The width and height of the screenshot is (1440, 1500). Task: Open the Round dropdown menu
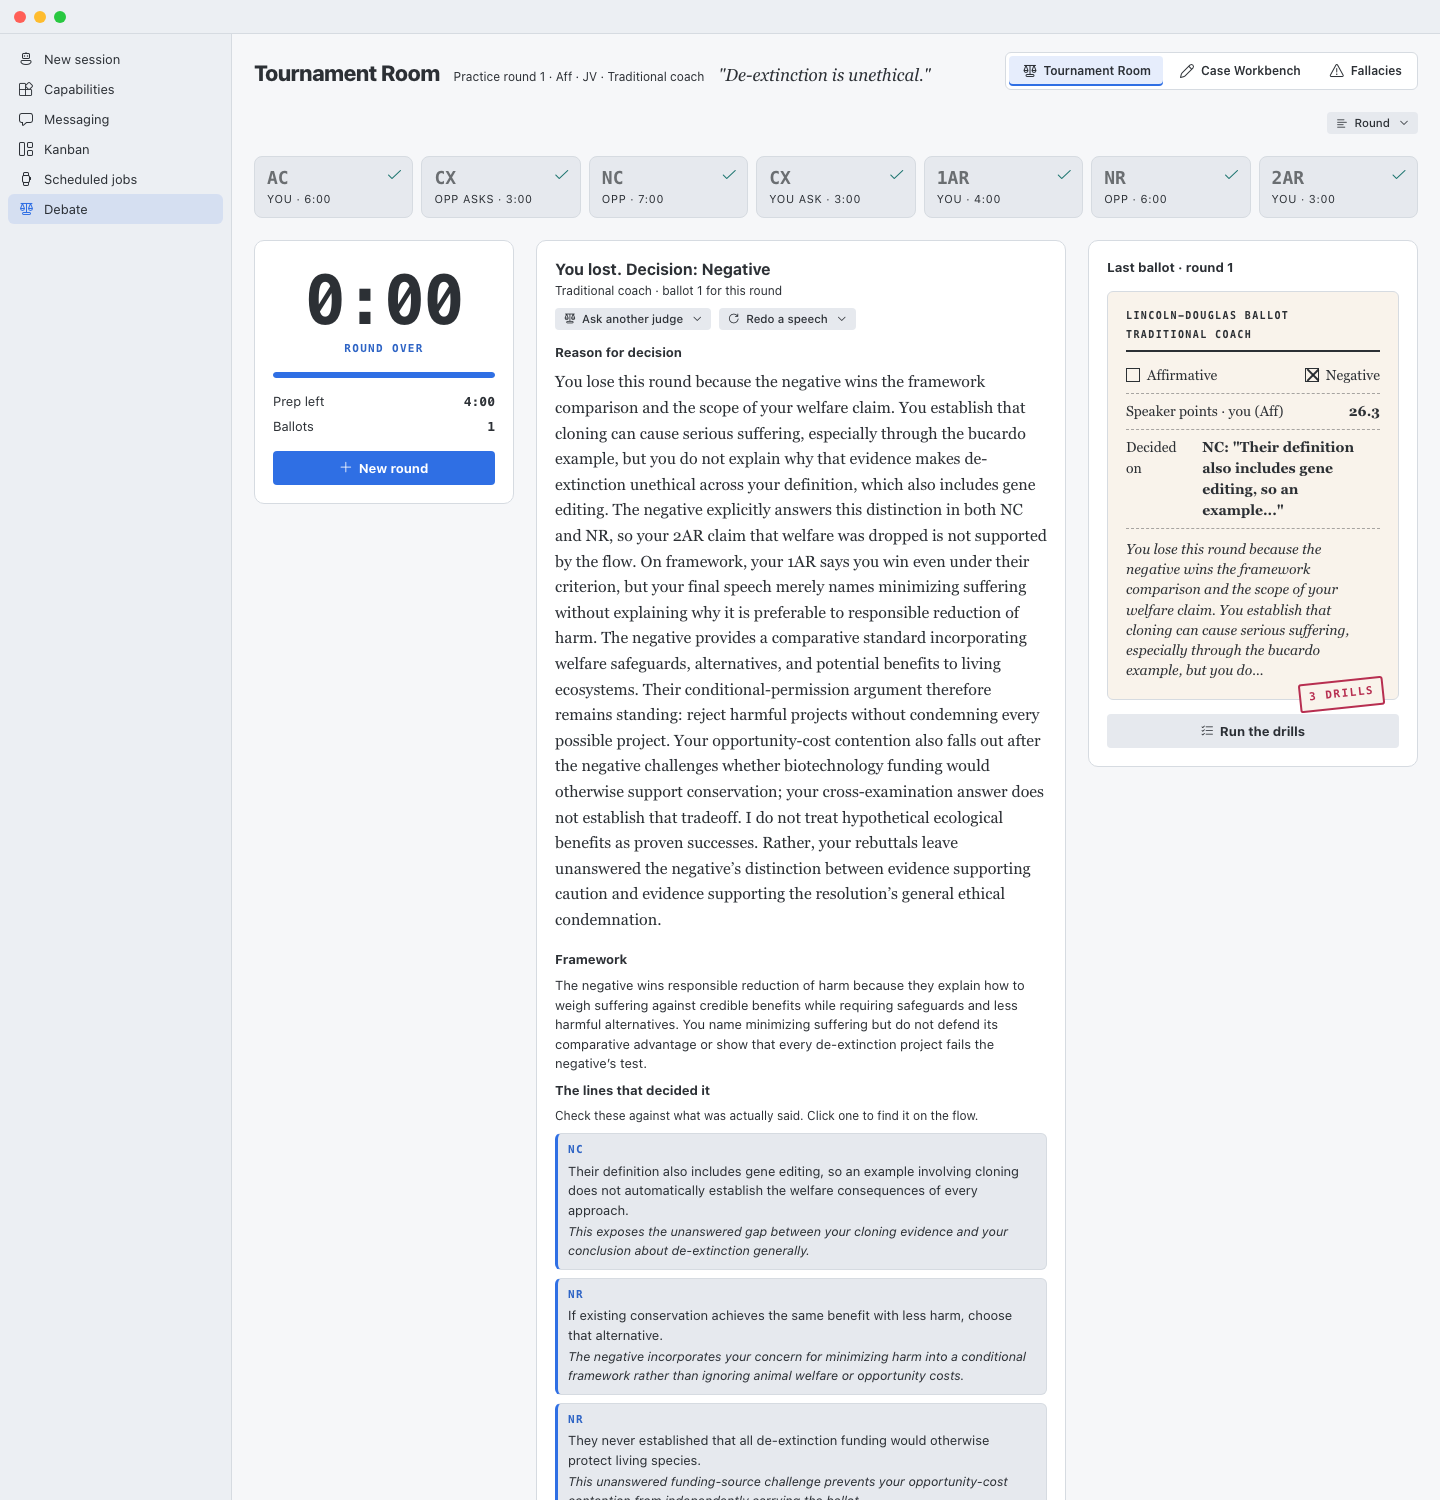click(1372, 123)
